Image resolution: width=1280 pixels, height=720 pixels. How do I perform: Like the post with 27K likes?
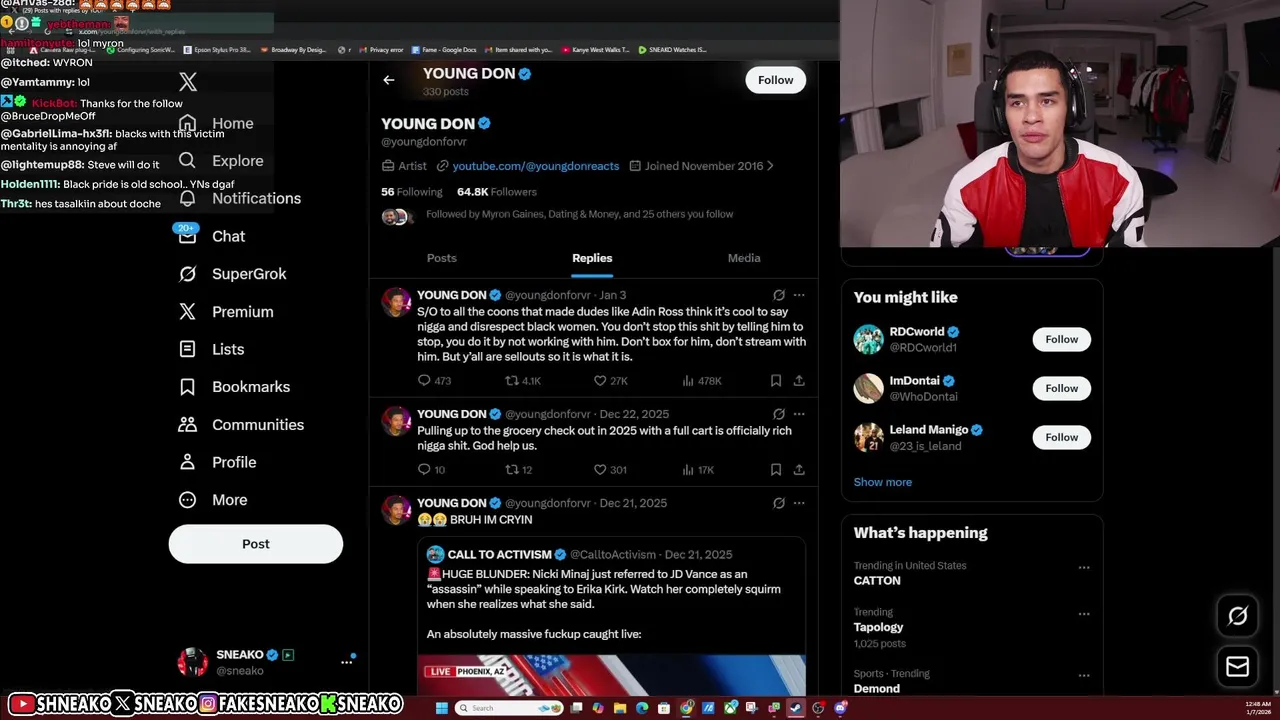(611, 381)
